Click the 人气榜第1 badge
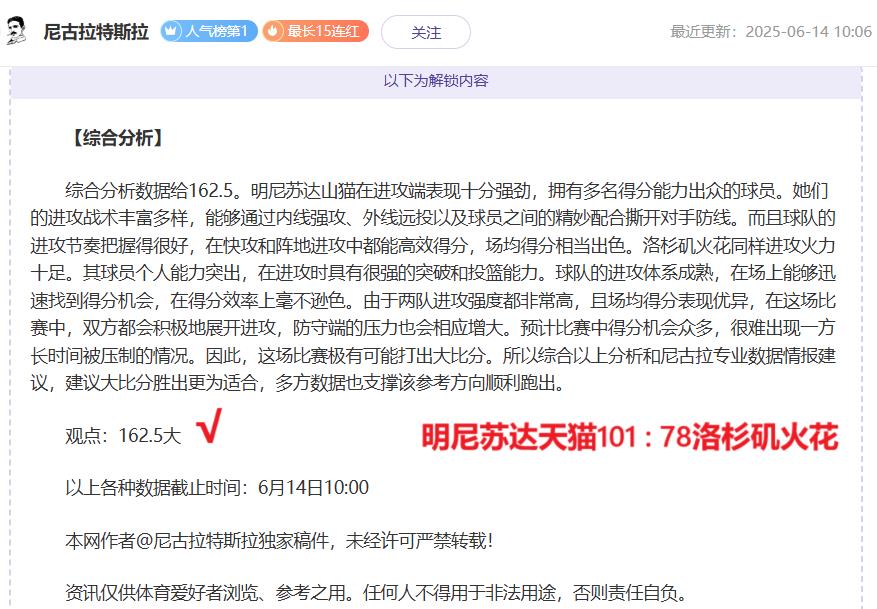Viewport: 877px width, 609px height. [x=209, y=31]
